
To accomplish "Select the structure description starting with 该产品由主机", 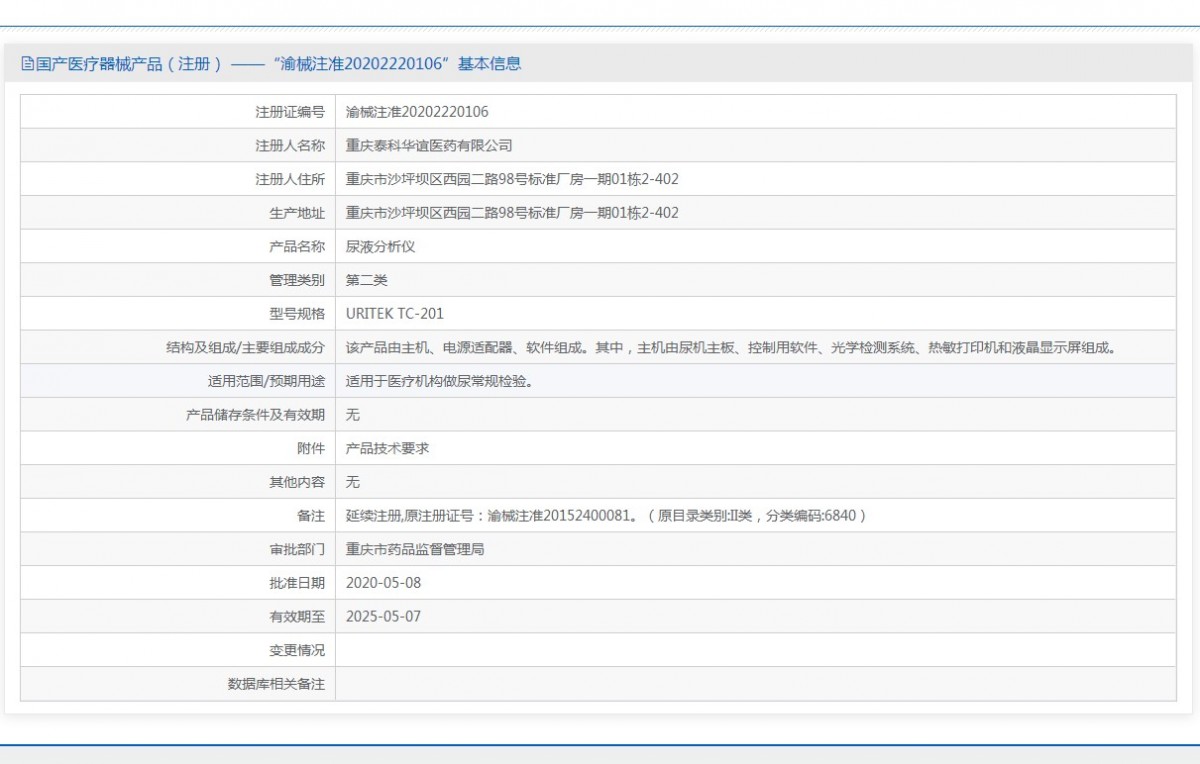I will tap(730, 347).
